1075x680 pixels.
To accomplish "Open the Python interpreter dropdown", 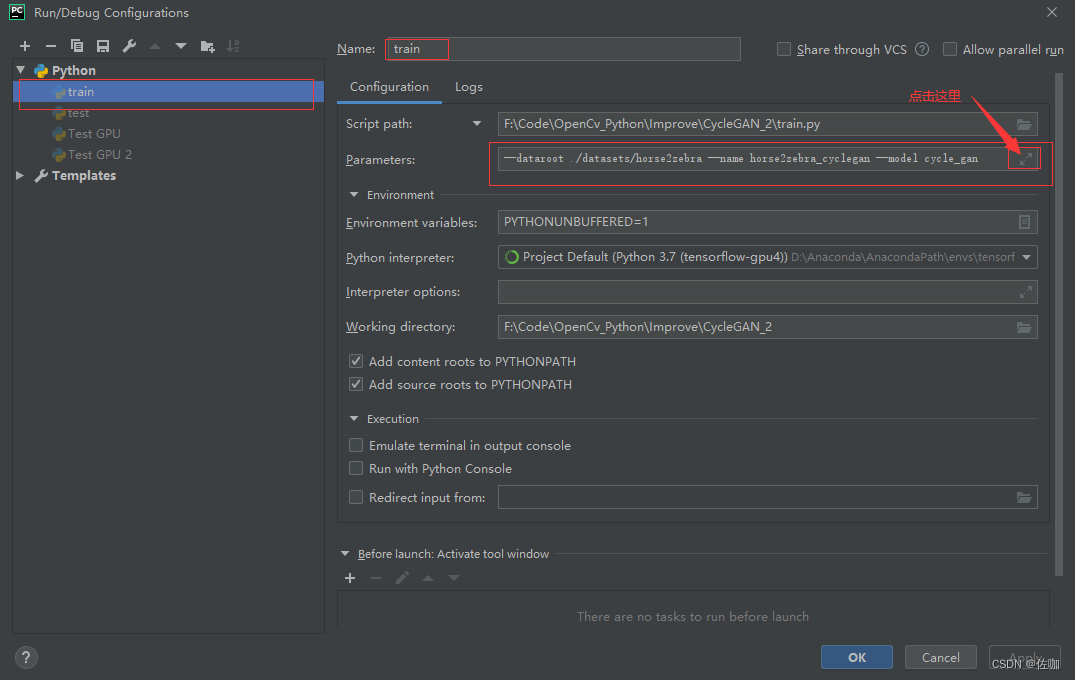I will (x=1026, y=257).
